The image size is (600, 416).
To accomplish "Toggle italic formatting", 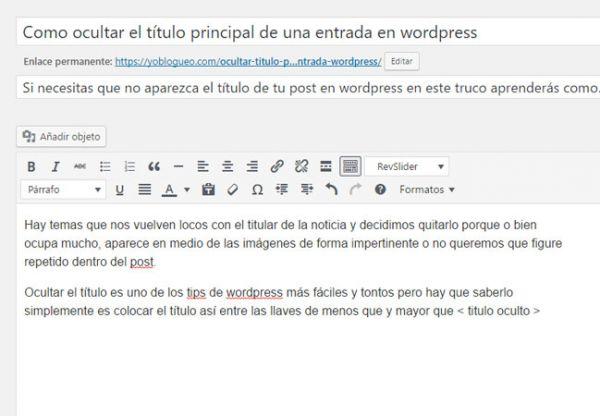I will (x=56, y=166).
